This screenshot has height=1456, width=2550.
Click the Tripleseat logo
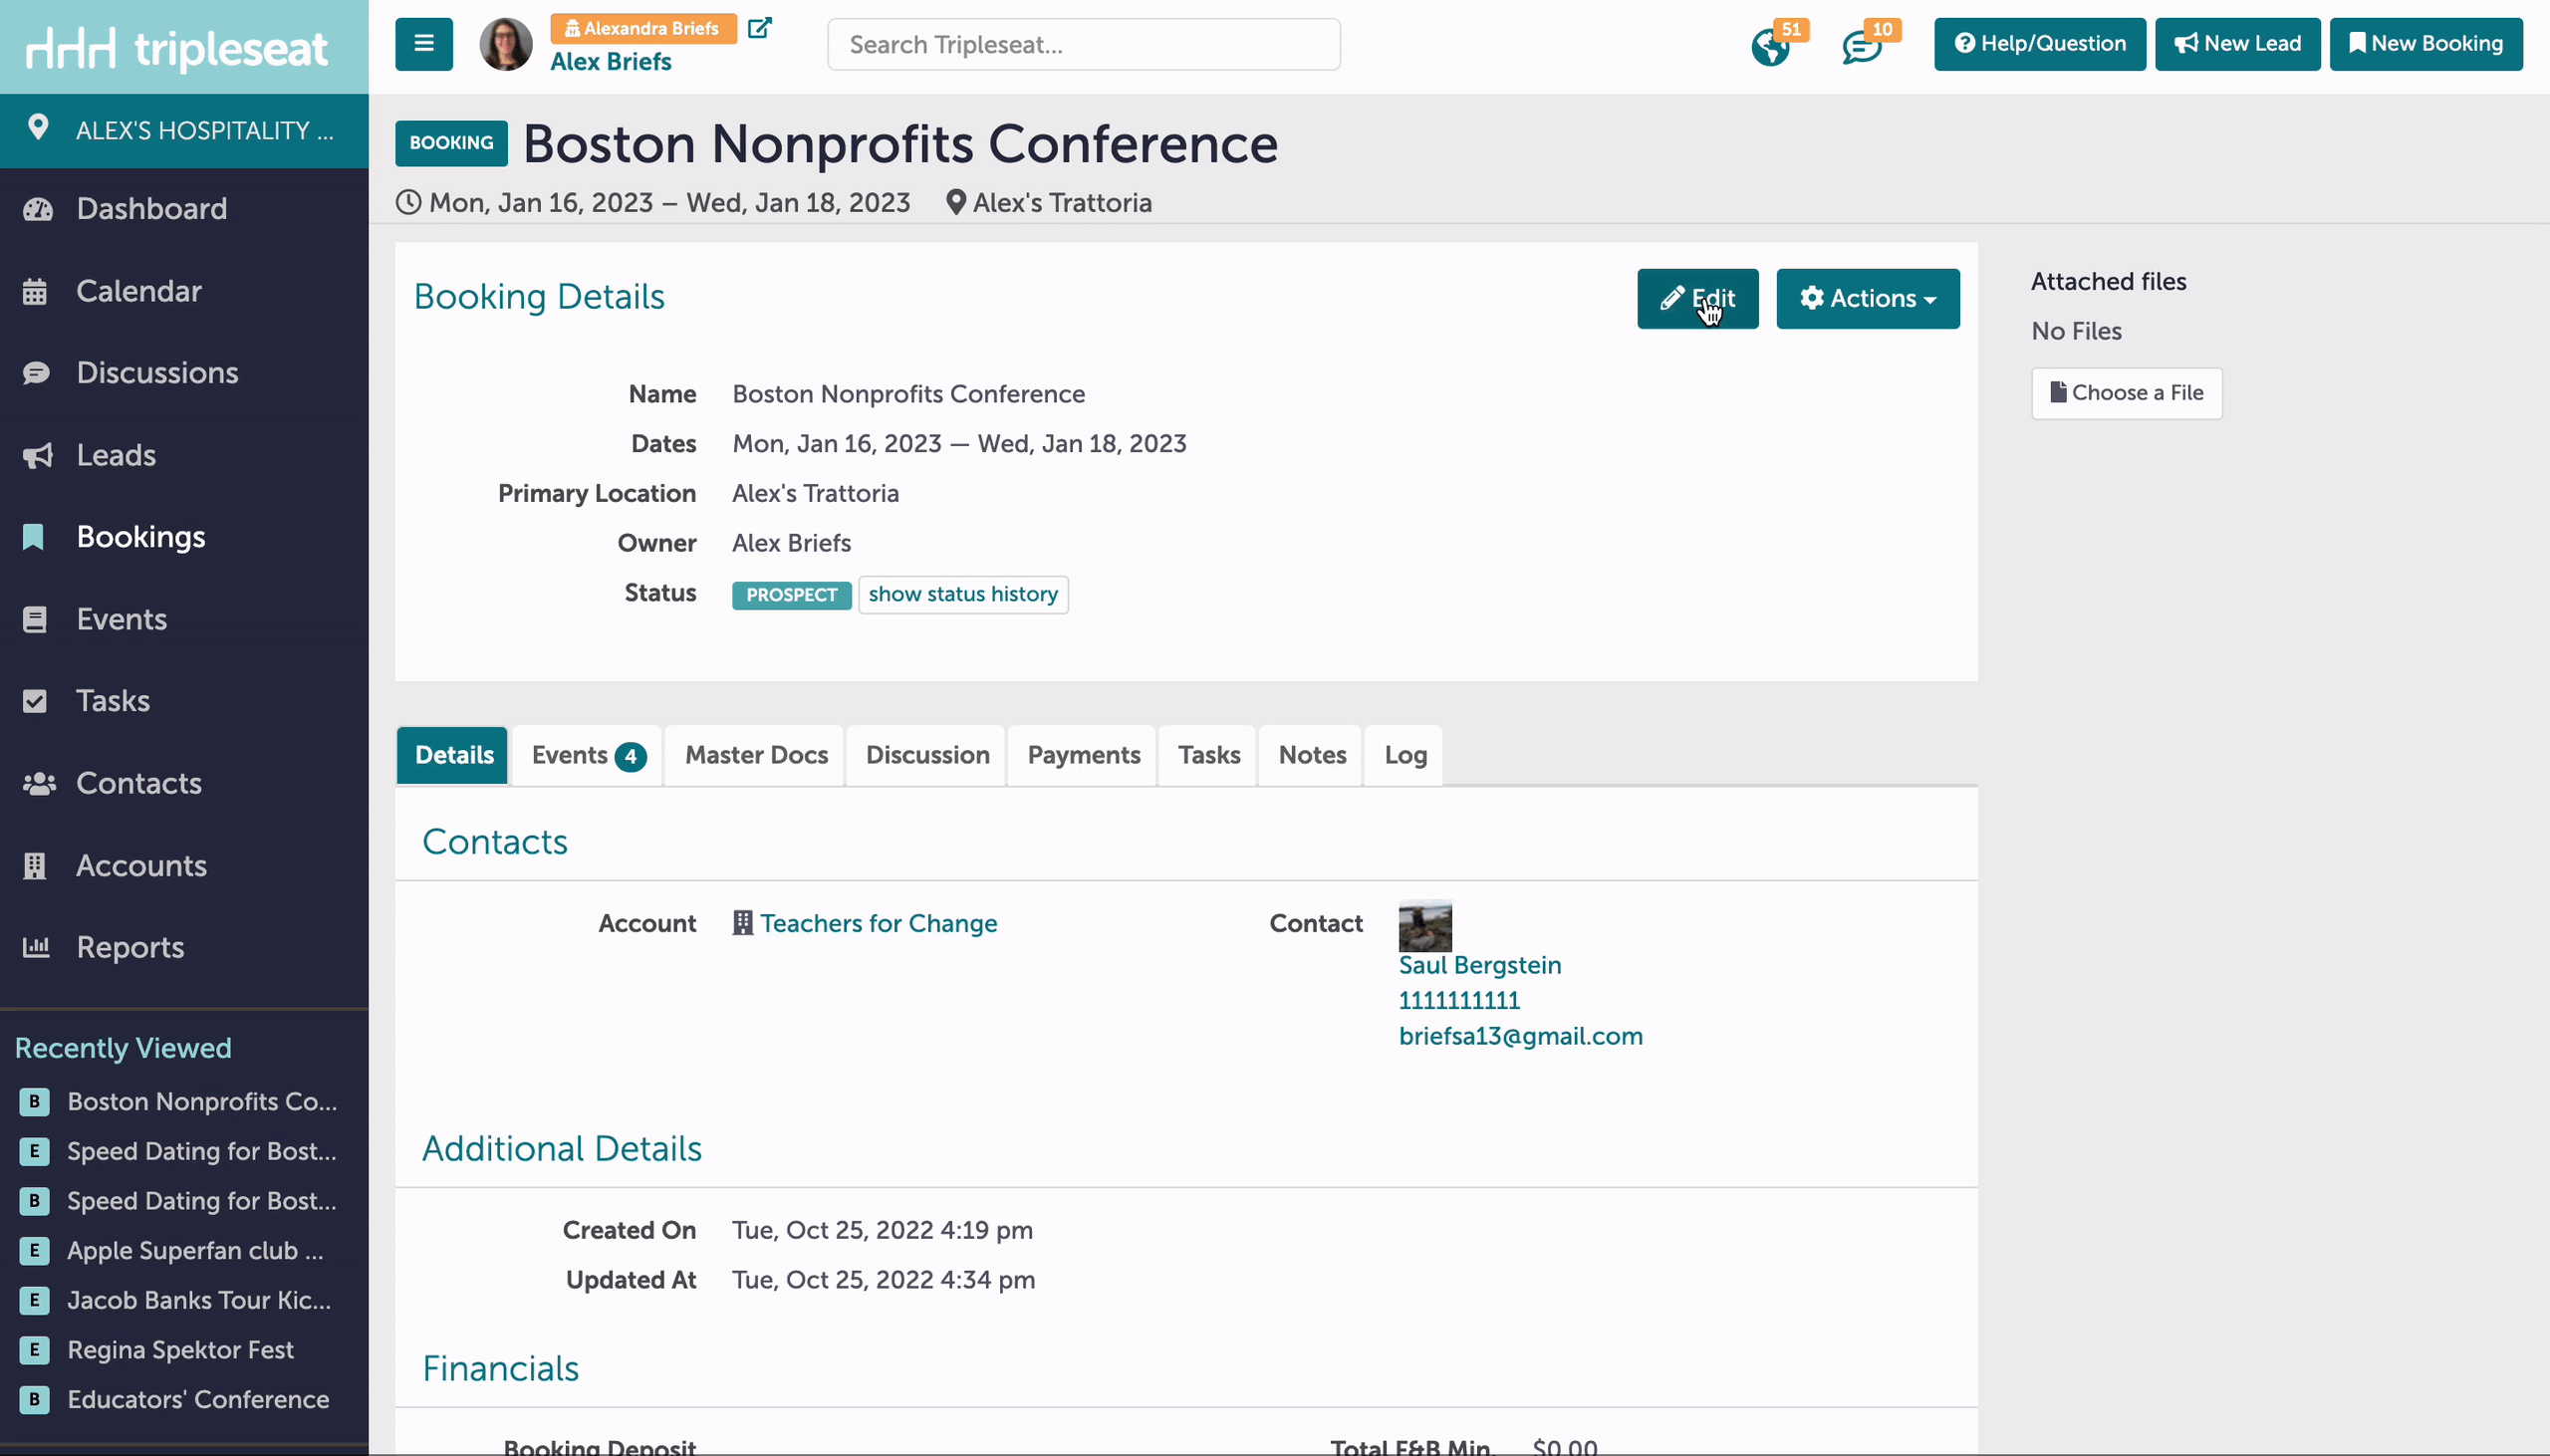click(177, 48)
